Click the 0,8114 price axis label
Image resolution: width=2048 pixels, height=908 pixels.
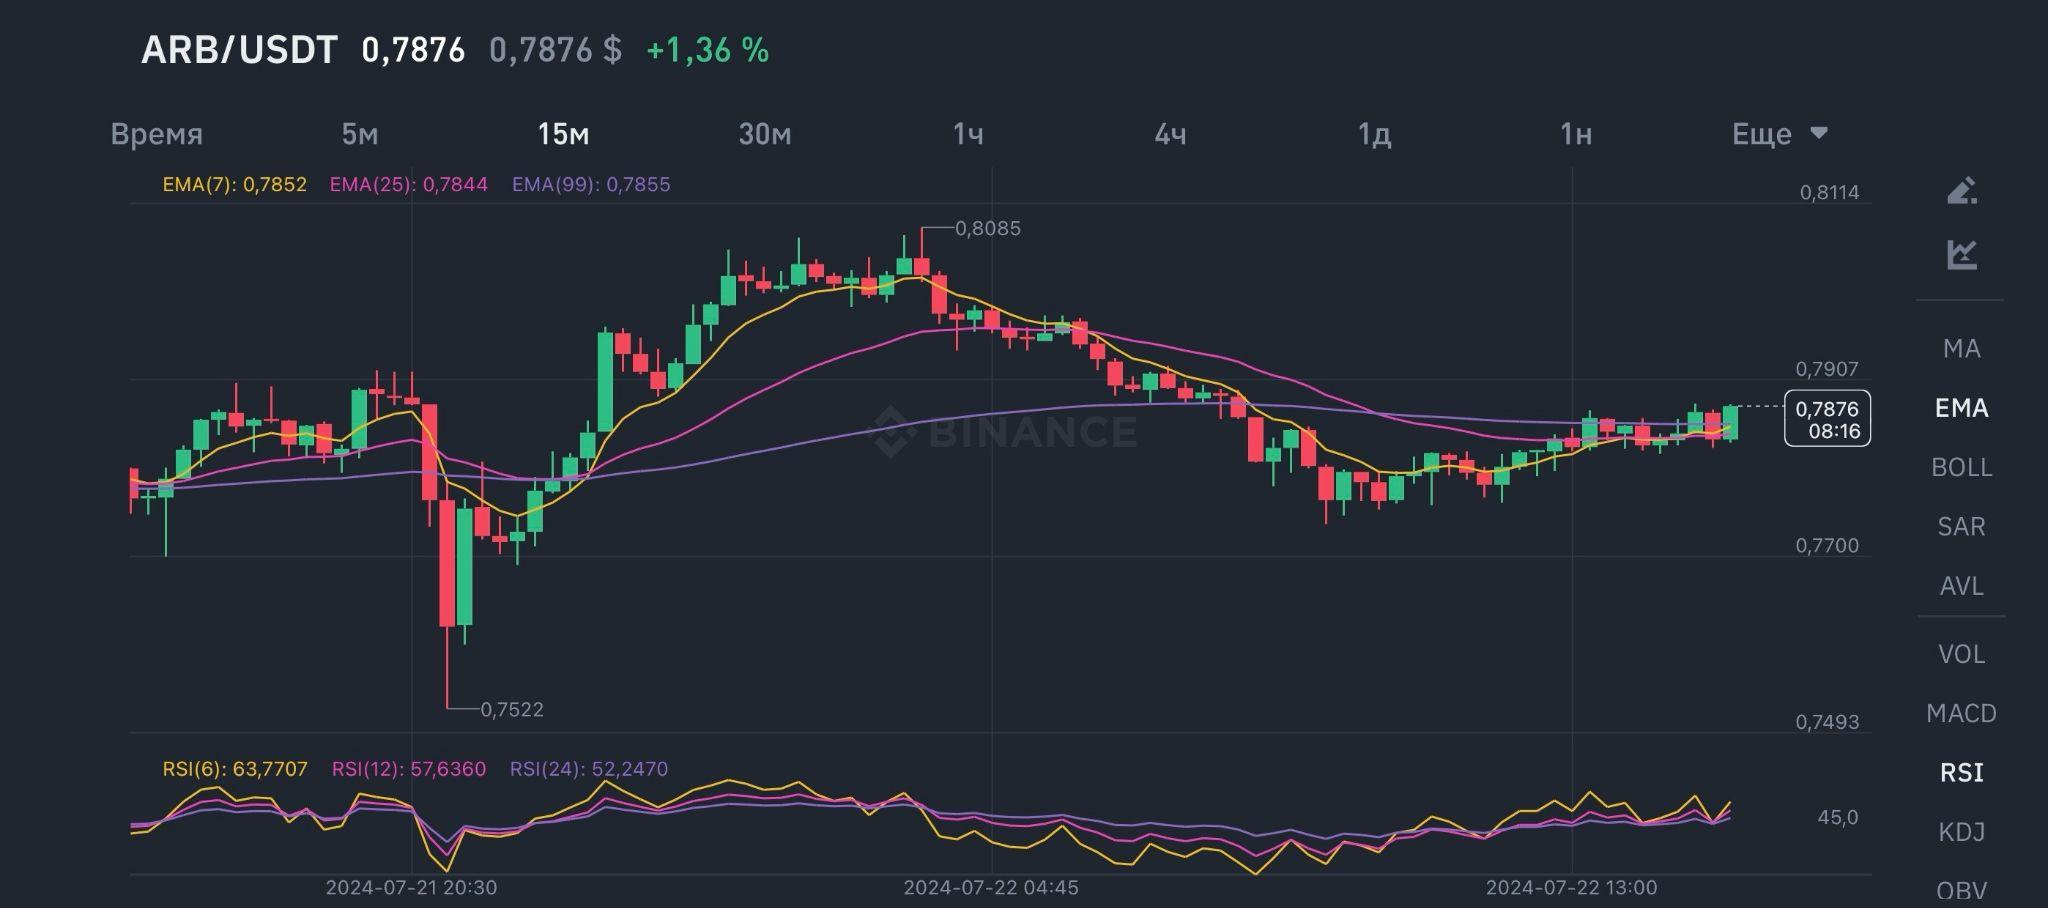(x=1829, y=193)
